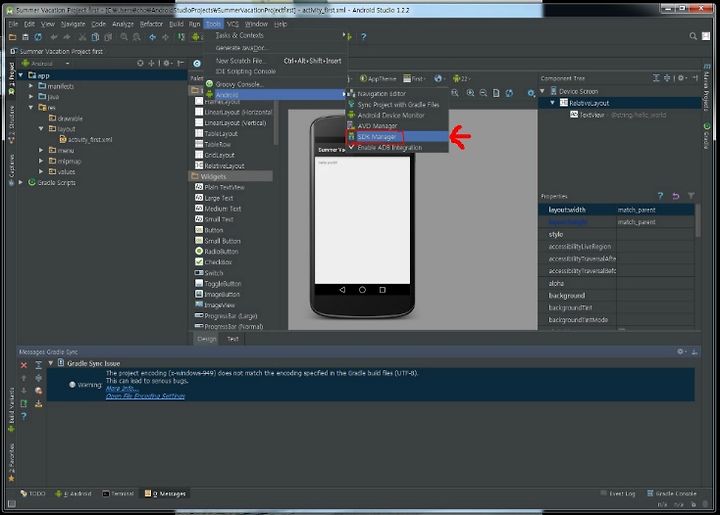Click the scroll-from-source icon in the Project panel
720x515 pixels.
pyautogui.click(x=140, y=63)
